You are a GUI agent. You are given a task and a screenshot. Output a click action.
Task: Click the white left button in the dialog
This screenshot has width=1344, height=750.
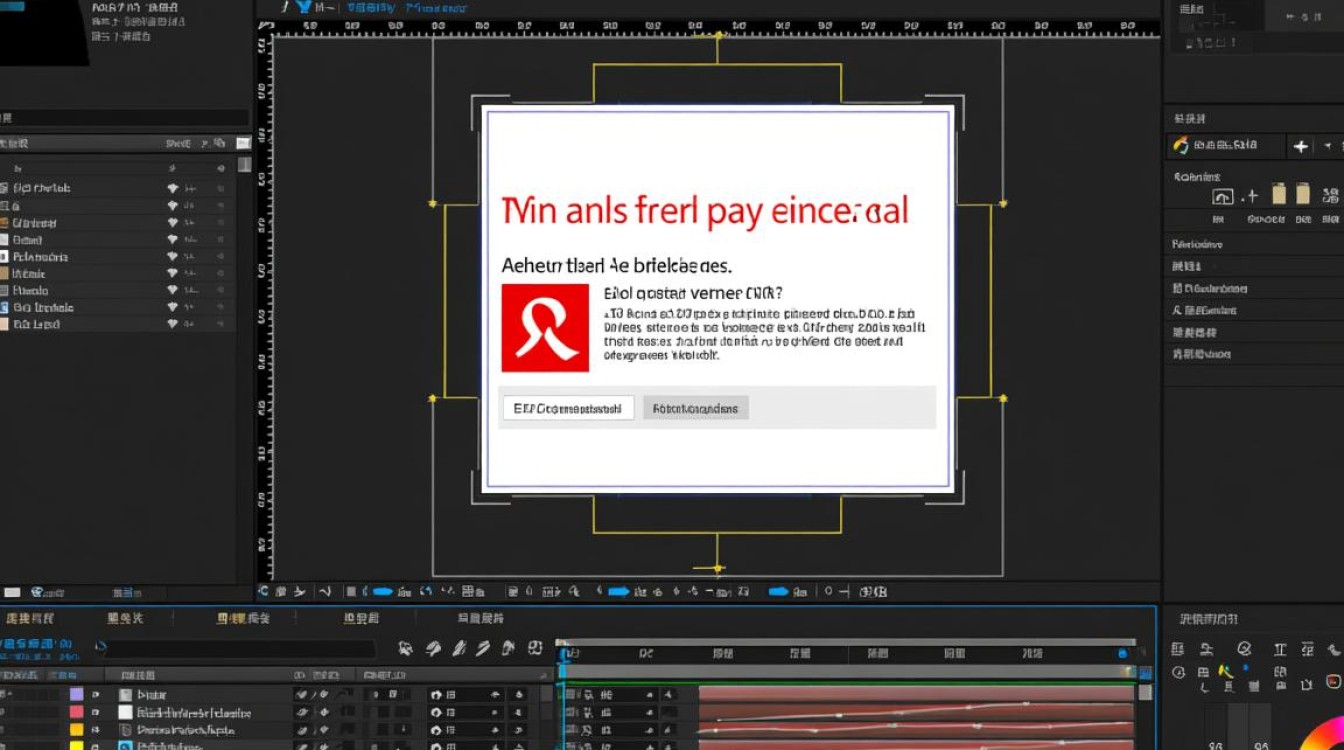click(x=568, y=408)
